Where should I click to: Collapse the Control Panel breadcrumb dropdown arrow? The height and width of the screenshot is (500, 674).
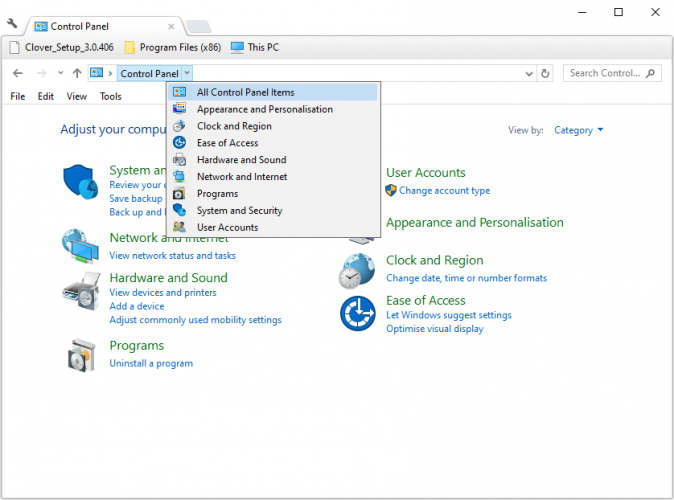(x=187, y=74)
